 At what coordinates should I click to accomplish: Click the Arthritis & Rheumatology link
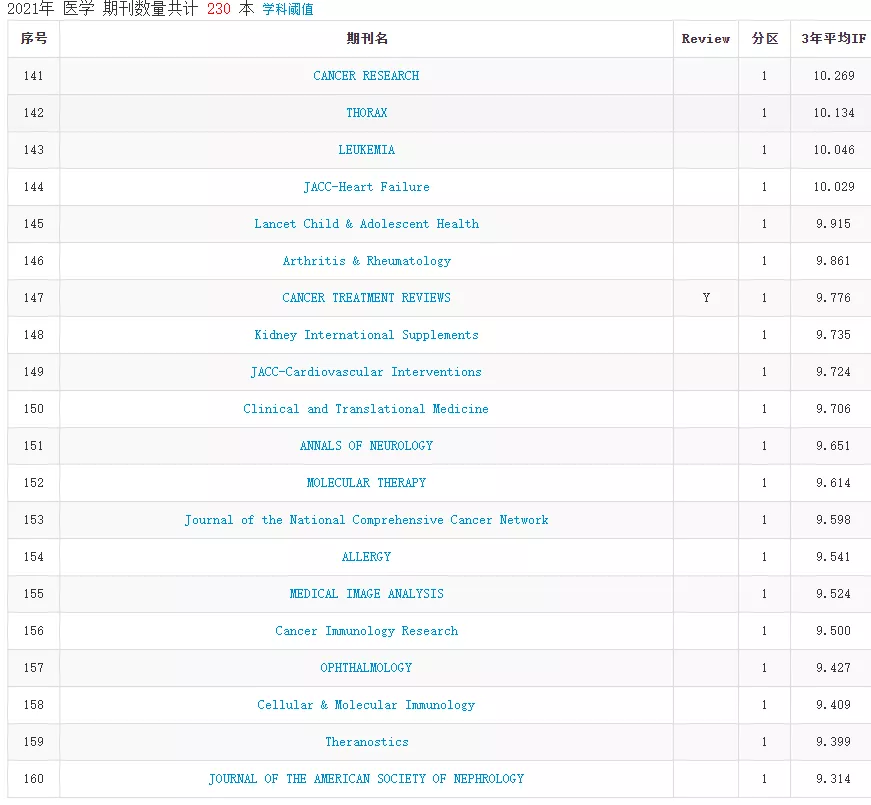[x=366, y=261]
